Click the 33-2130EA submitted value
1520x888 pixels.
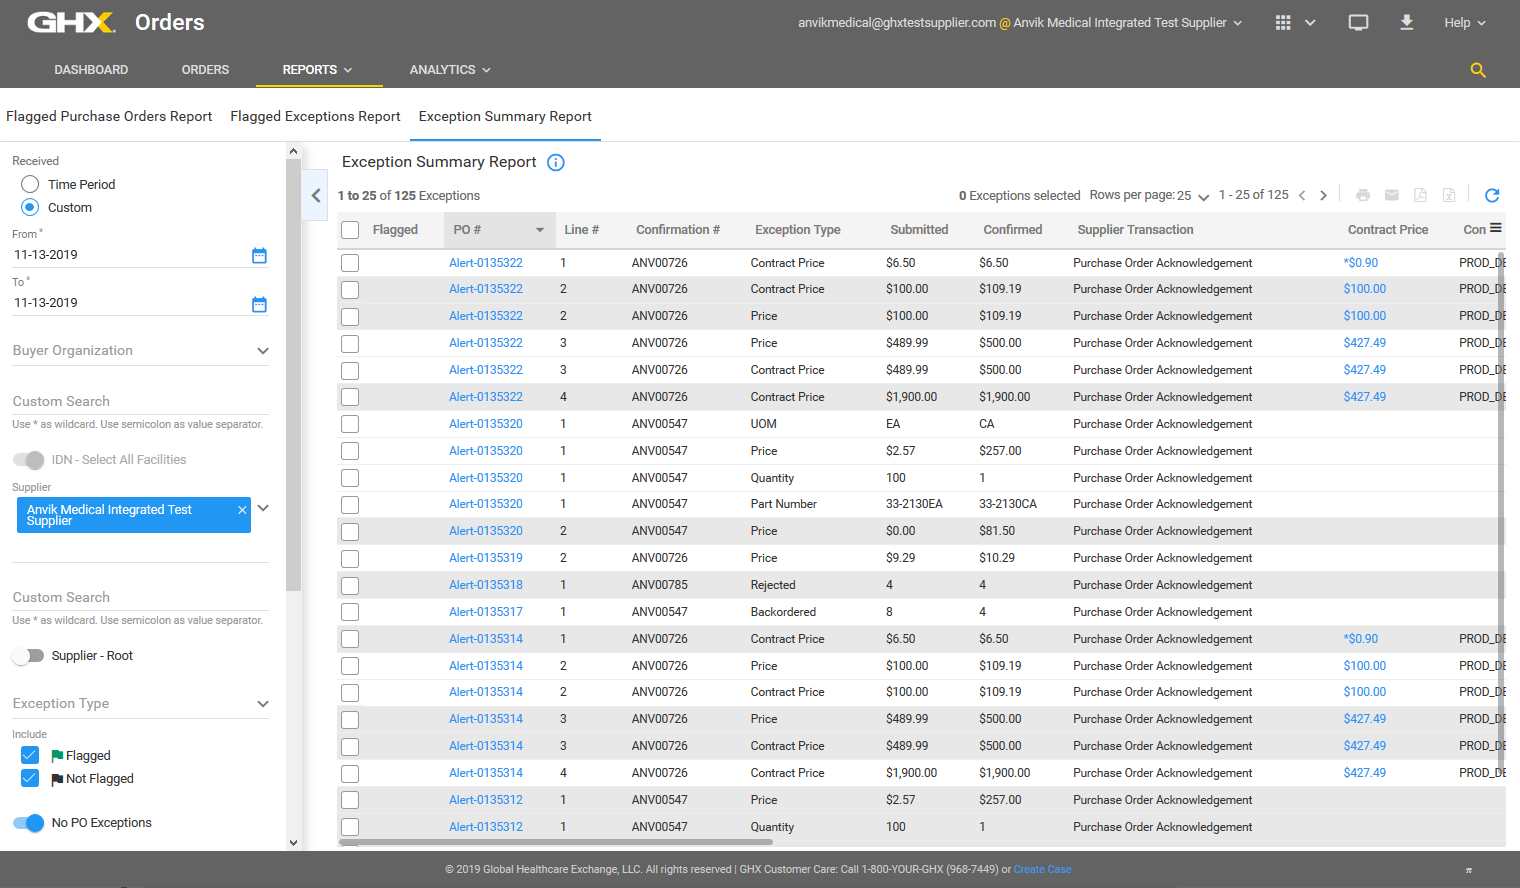(914, 504)
